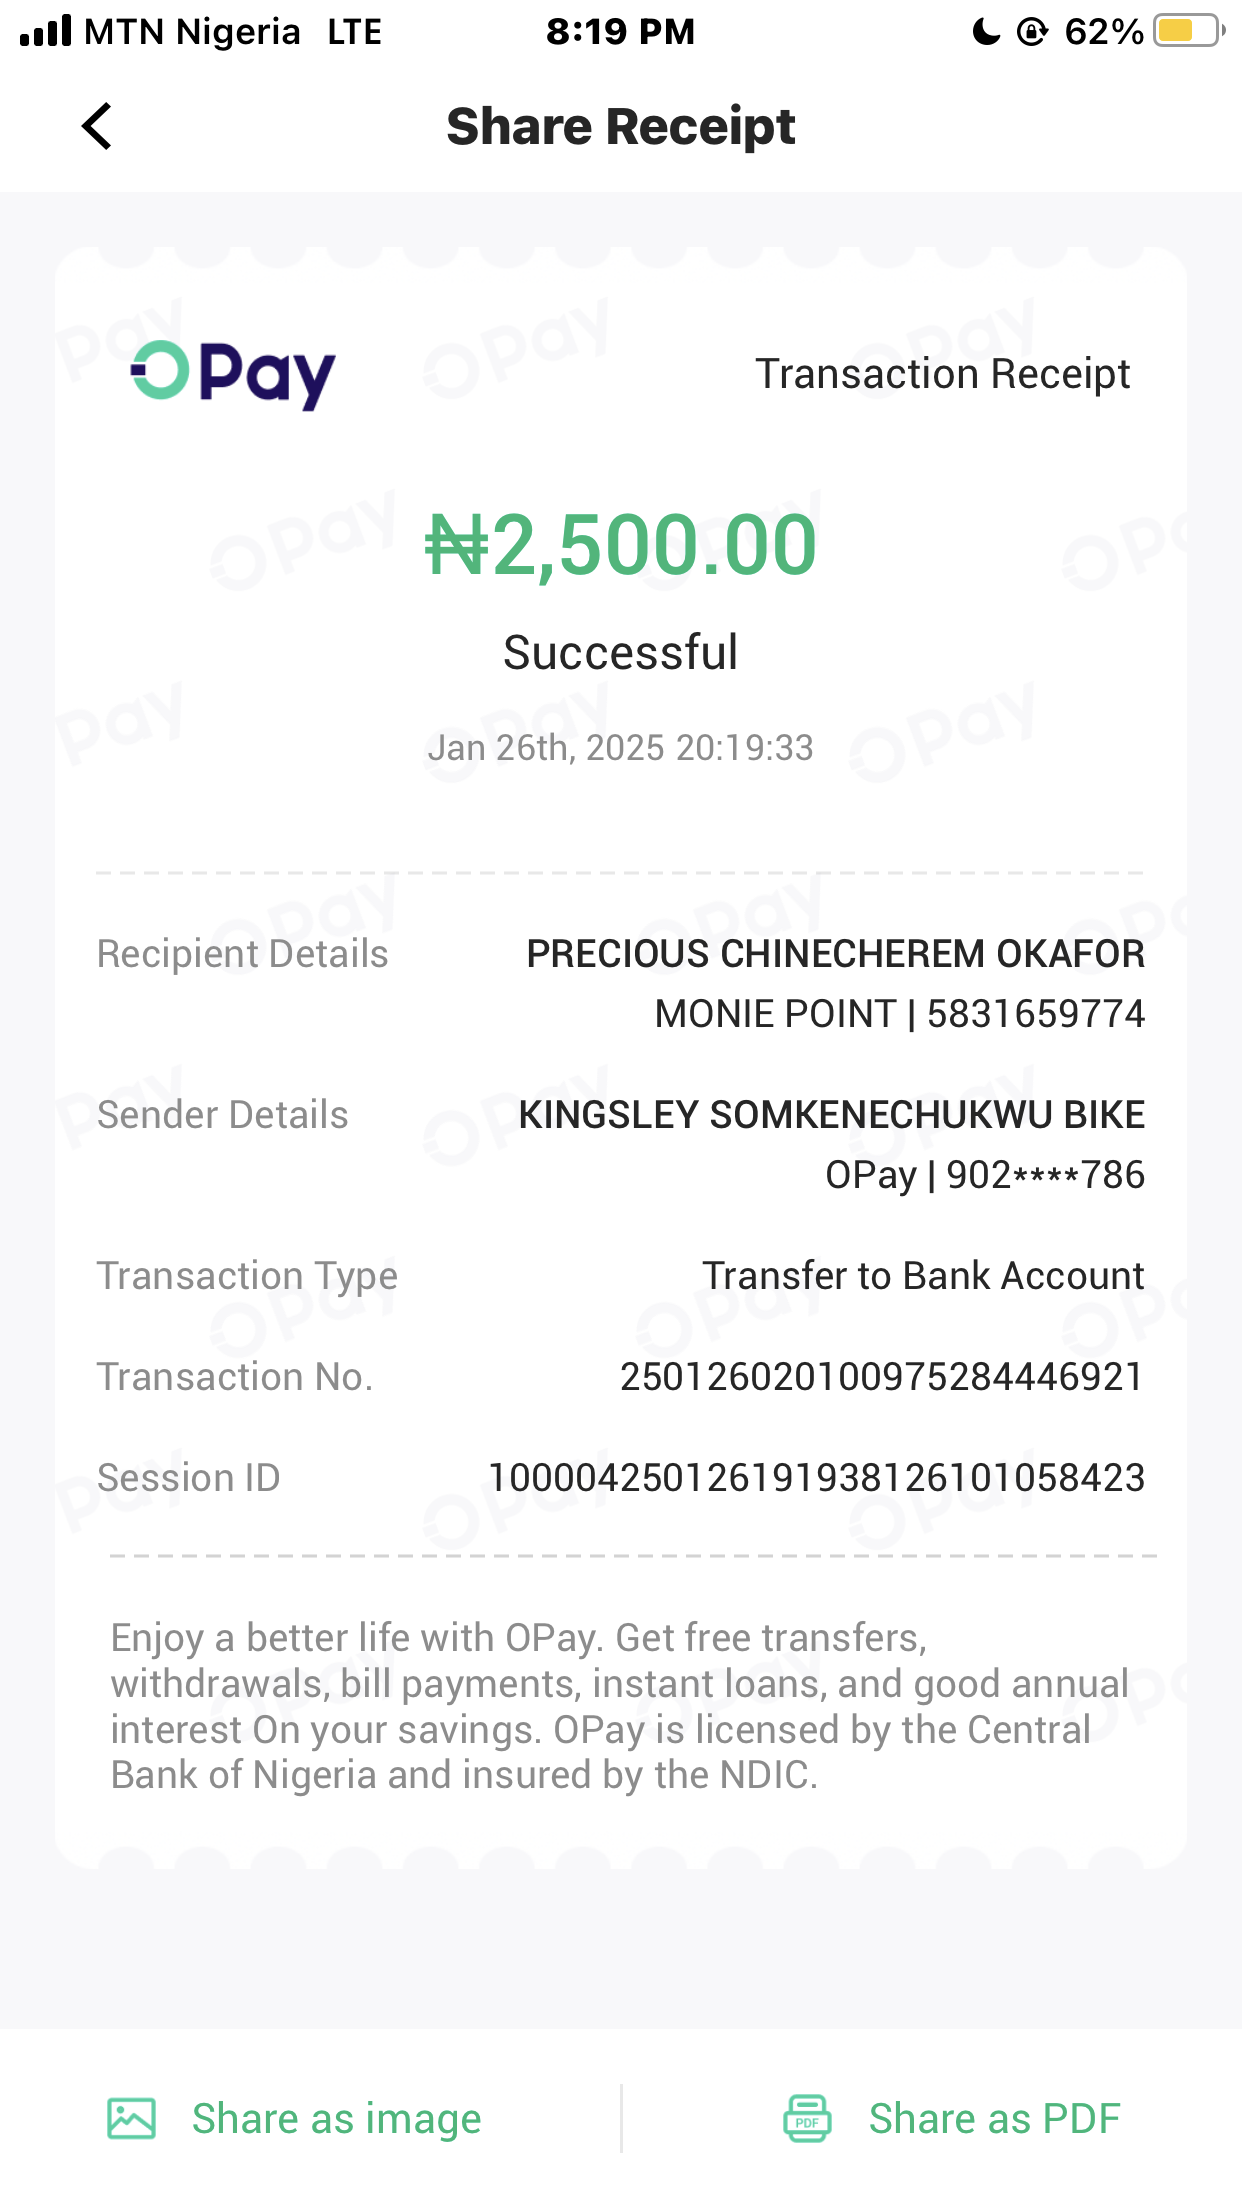The image size is (1242, 2208).
Task: Tap the OPay logo on receipt
Action: pyautogui.click(x=233, y=374)
